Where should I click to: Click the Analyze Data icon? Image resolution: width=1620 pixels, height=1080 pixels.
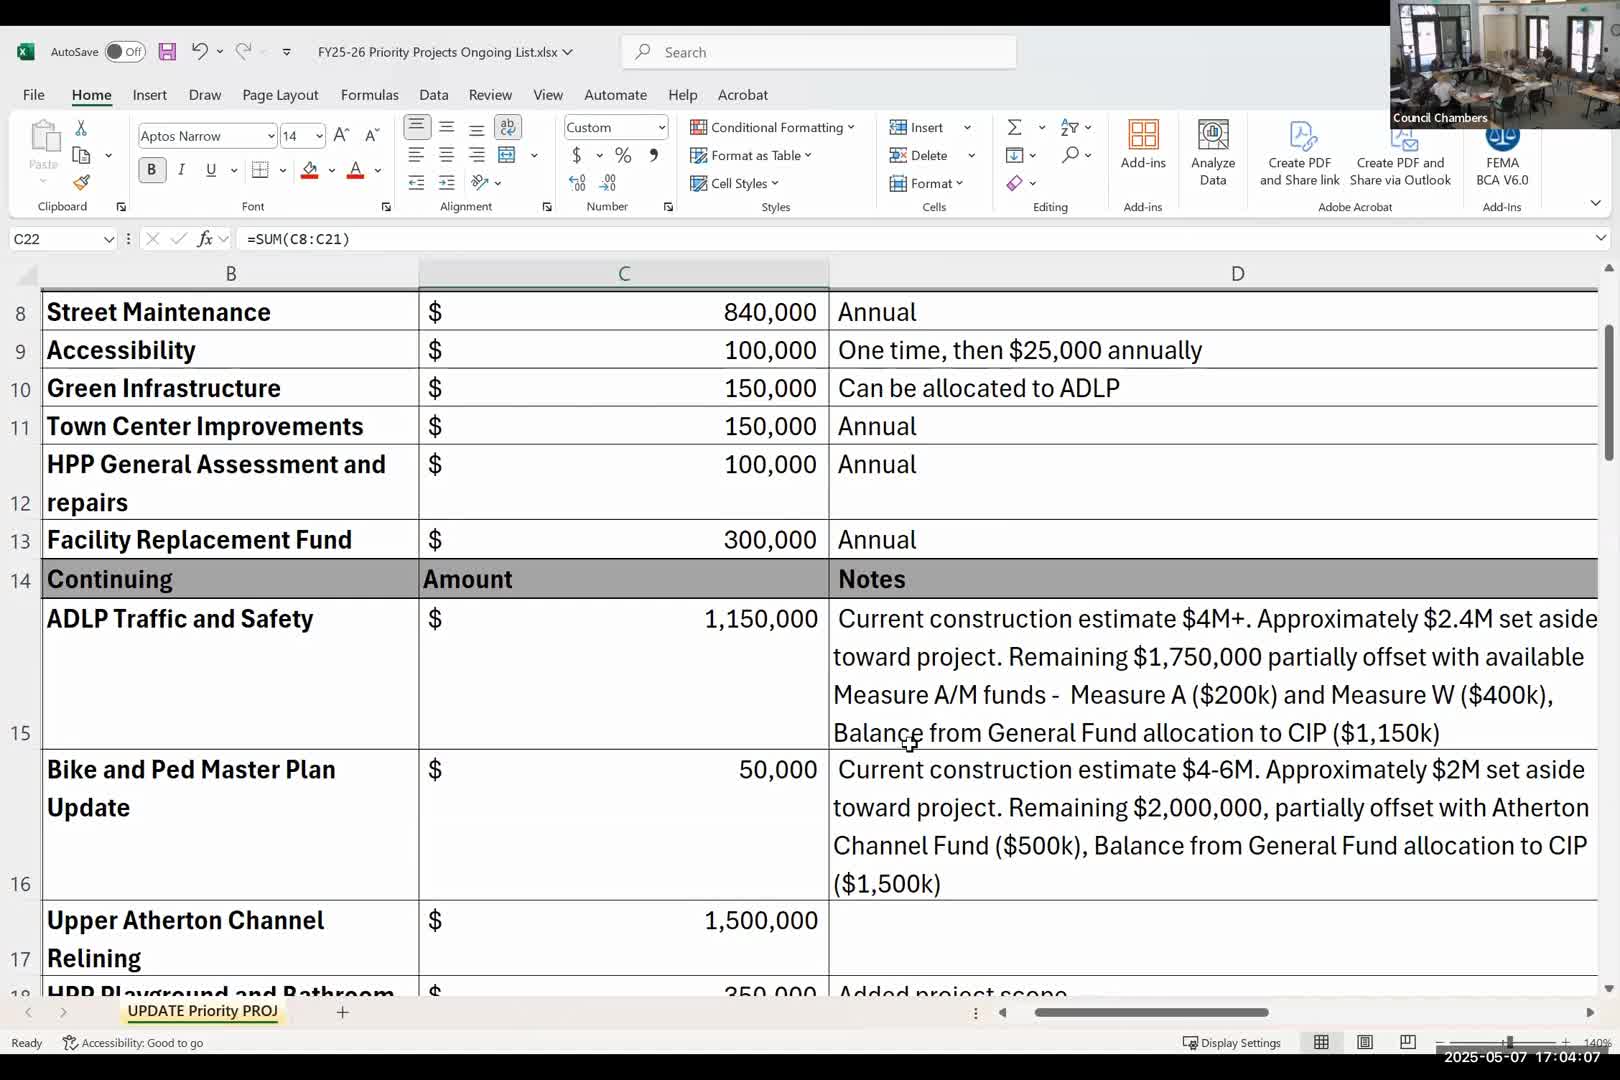tap(1212, 152)
